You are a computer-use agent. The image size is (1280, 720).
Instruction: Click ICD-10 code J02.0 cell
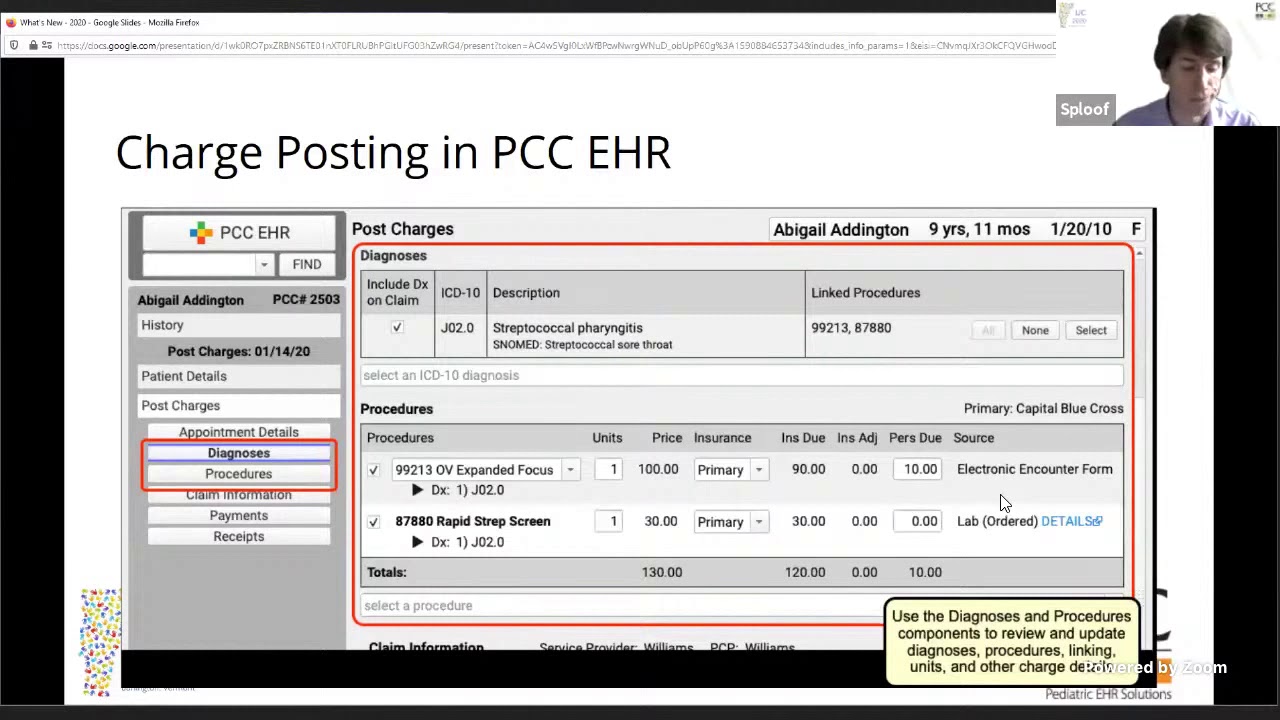457,328
